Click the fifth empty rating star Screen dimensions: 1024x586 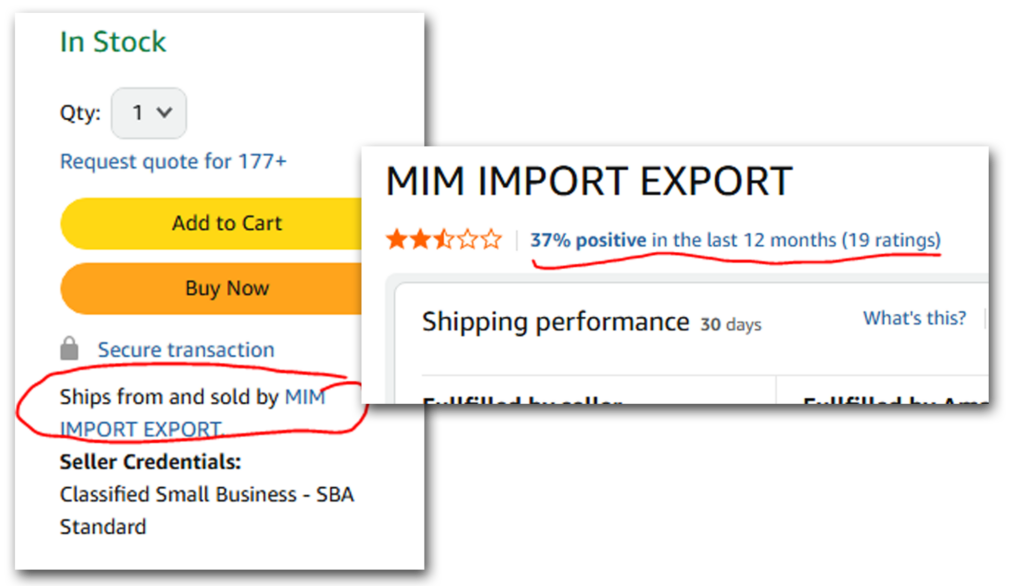click(x=490, y=240)
